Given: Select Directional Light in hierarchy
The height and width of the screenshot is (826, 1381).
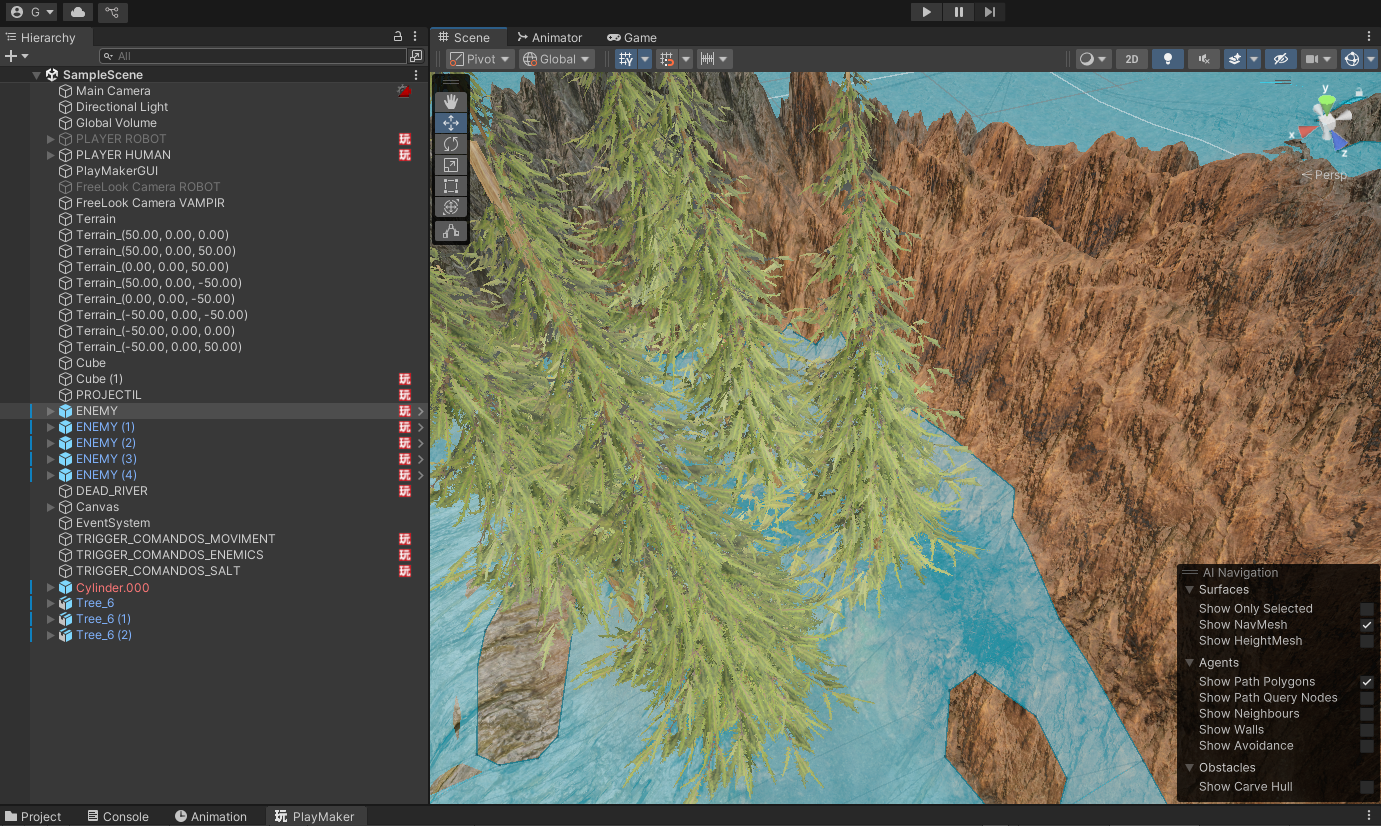Looking at the screenshot, I should pyautogui.click(x=122, y=107).
